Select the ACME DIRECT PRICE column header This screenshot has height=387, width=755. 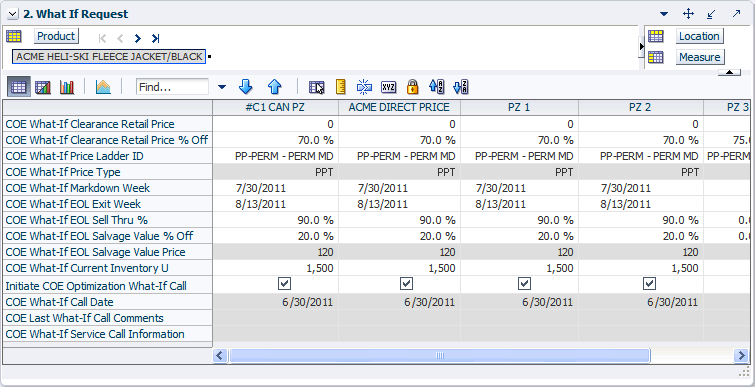[x=399, y=107]
